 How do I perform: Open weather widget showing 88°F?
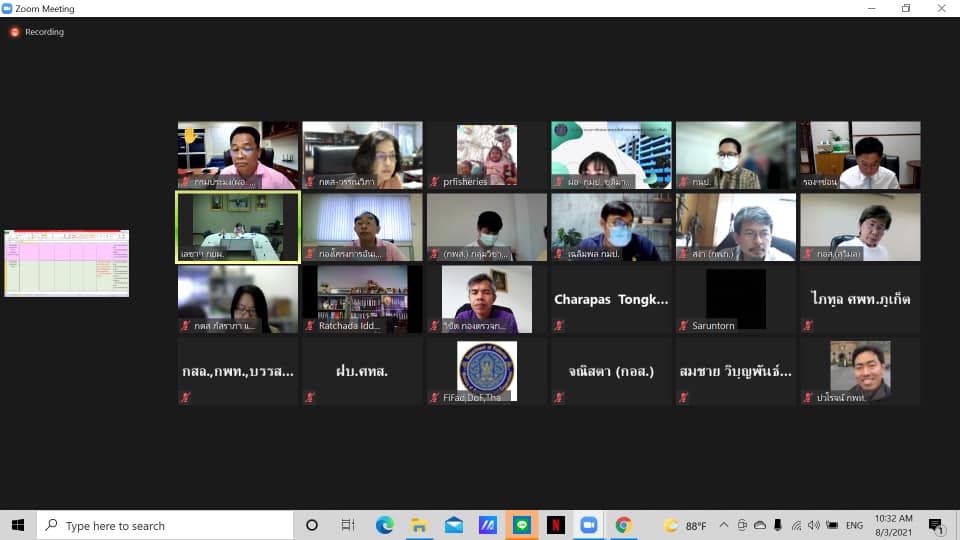tap(685, 525)
